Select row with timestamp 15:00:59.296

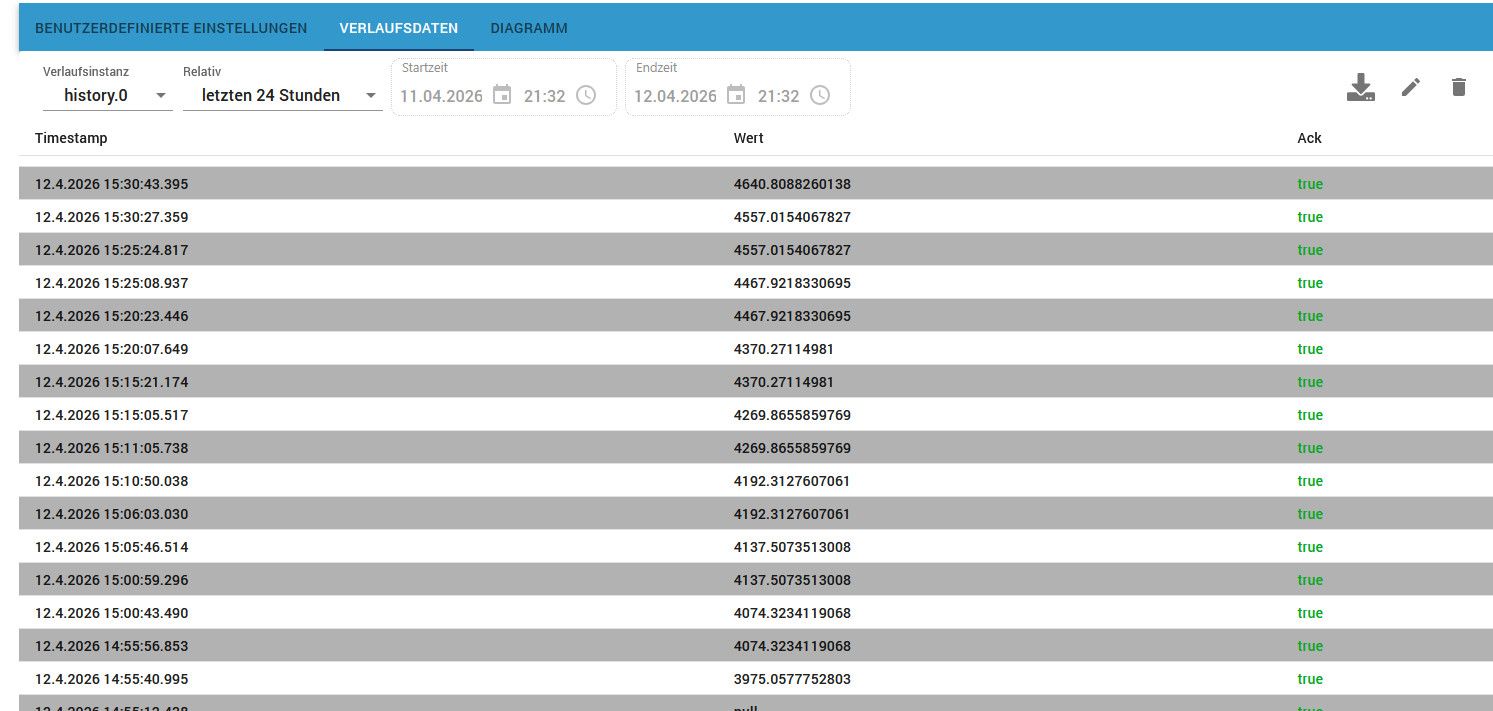tap(756, 580)
